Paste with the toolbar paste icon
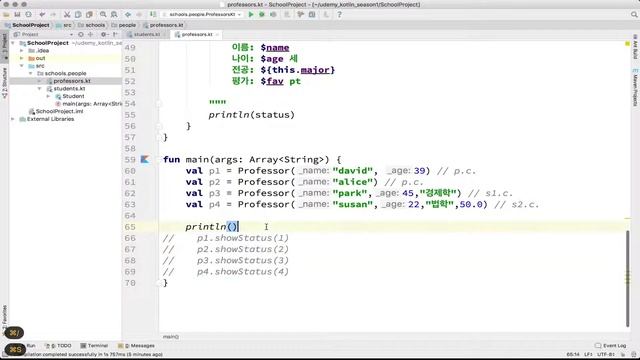 coord(89,14)
